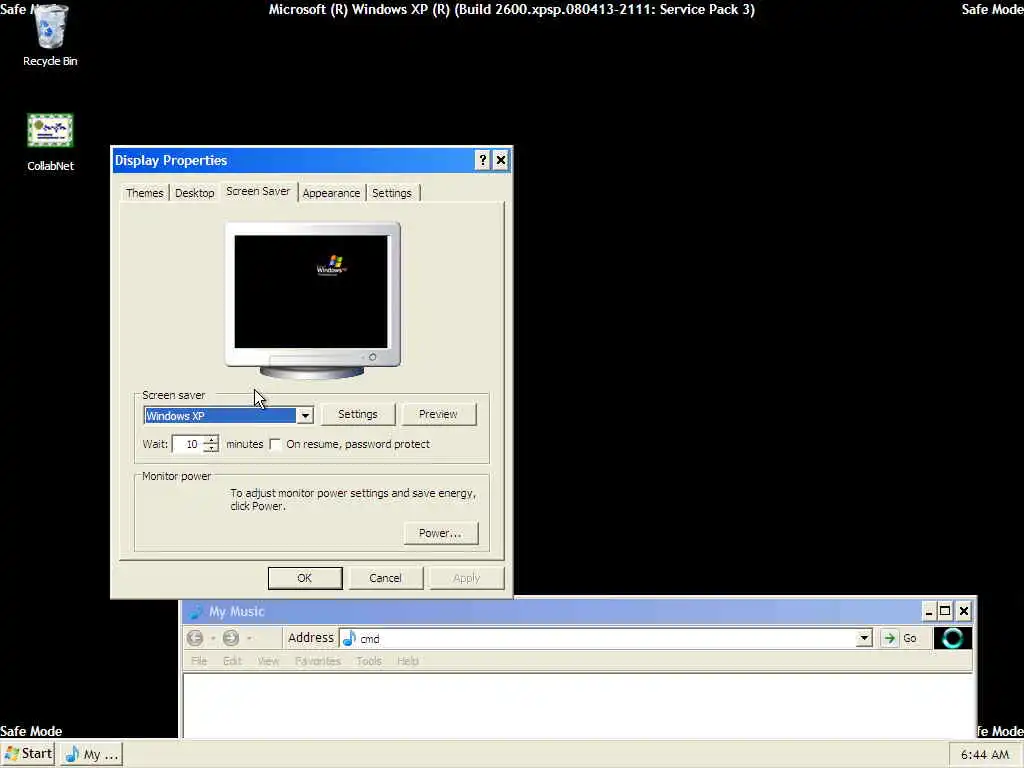This screenshot has height=768, width=1024.
Task: Click the help question mark in Display Properties
Action: [x=482, y=160]
